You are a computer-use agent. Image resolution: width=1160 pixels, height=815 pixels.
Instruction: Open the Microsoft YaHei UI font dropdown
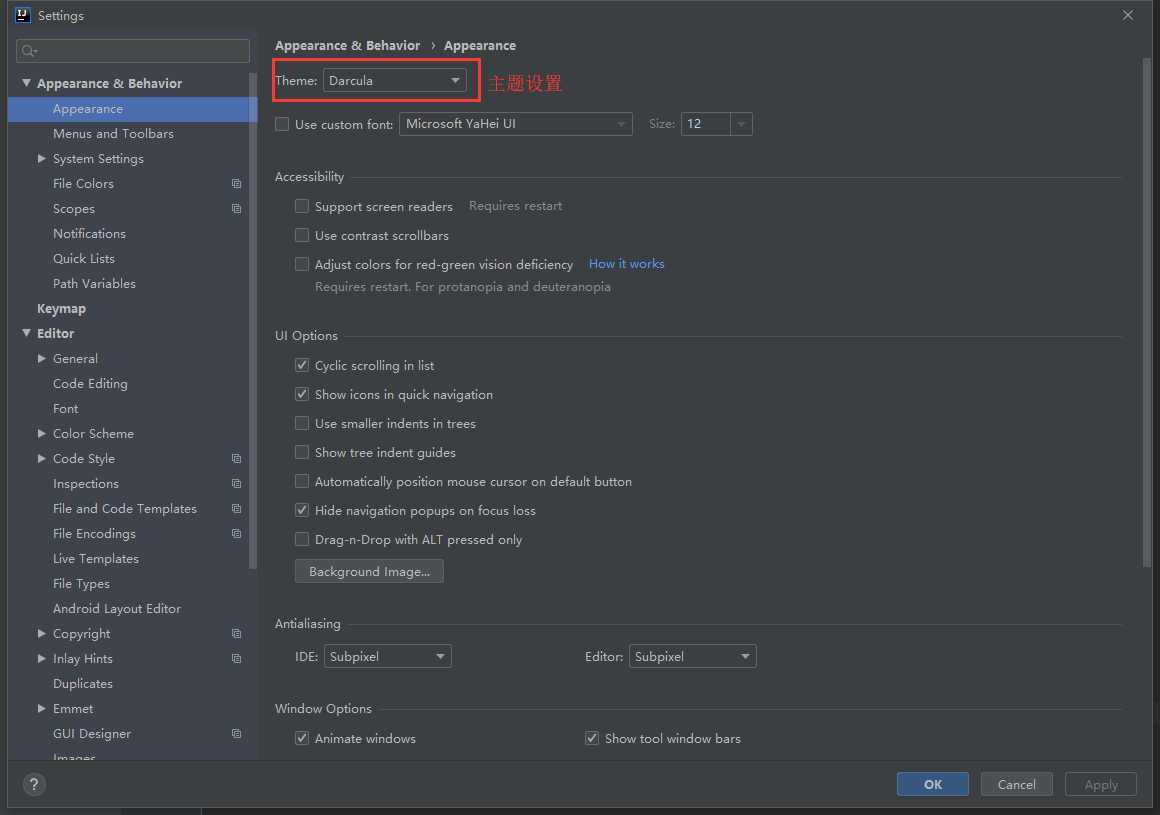coord(516,124)
